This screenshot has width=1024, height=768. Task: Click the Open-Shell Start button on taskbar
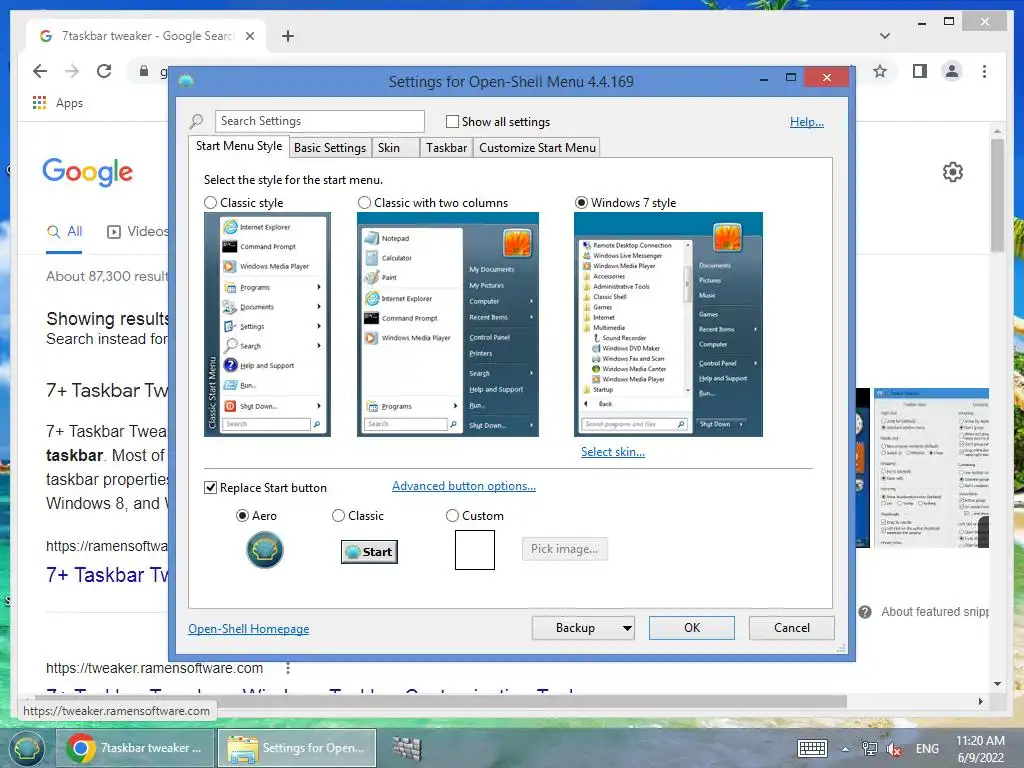pyautogui.click(x=25, y=748)
